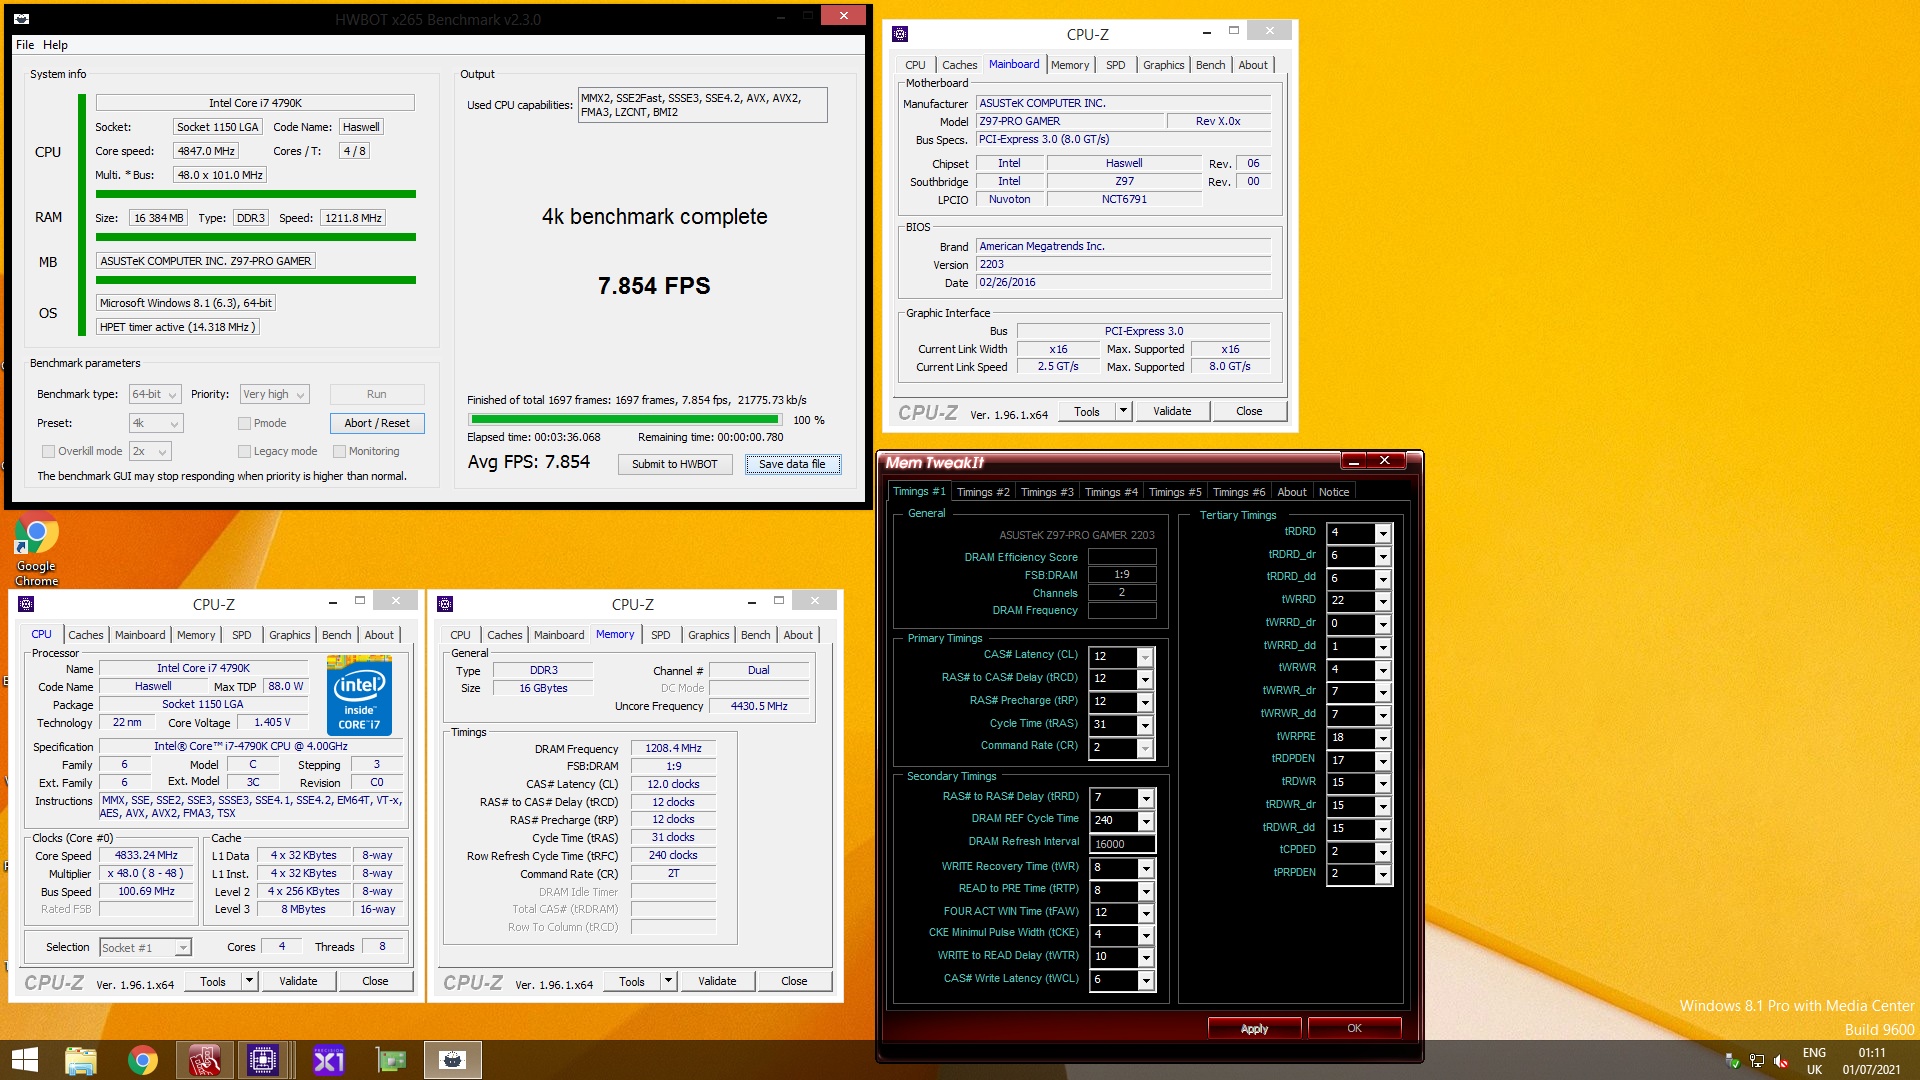Enable Overkill mode checkbox
Screen dimensions: 1920x1080
click(x=48, y=451)
